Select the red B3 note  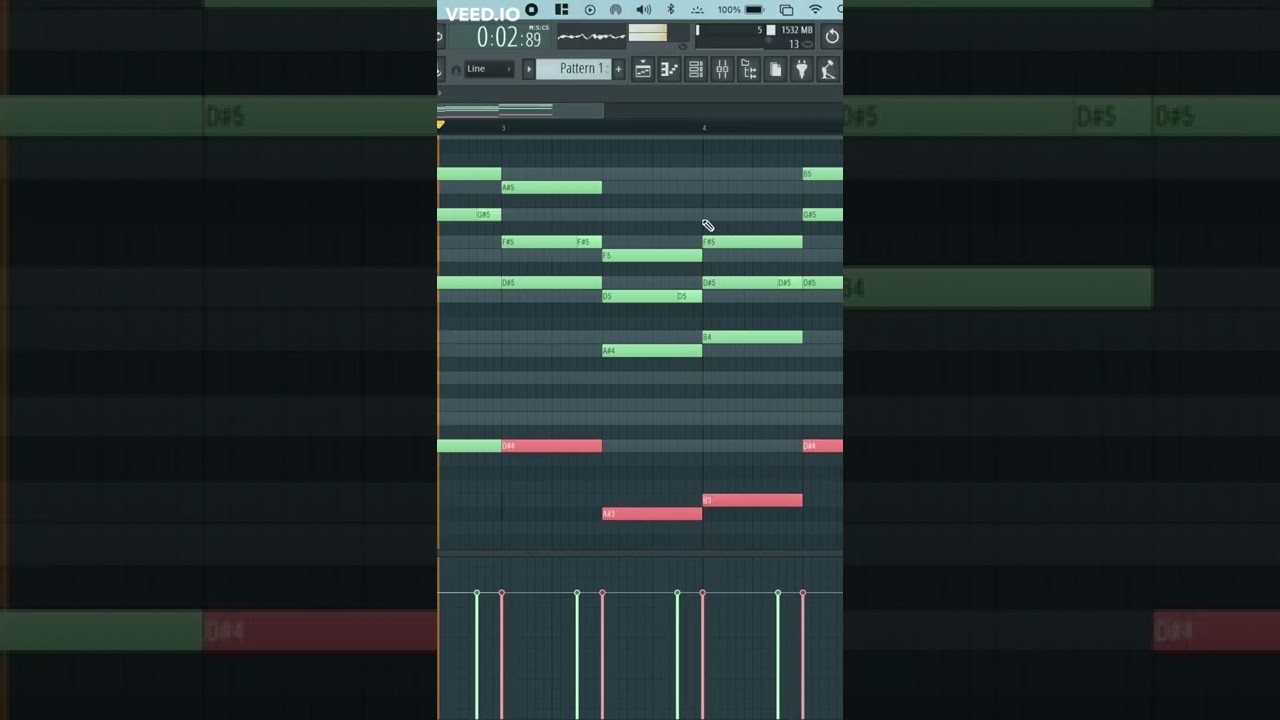pyautogui.click(x=752, y=500)
